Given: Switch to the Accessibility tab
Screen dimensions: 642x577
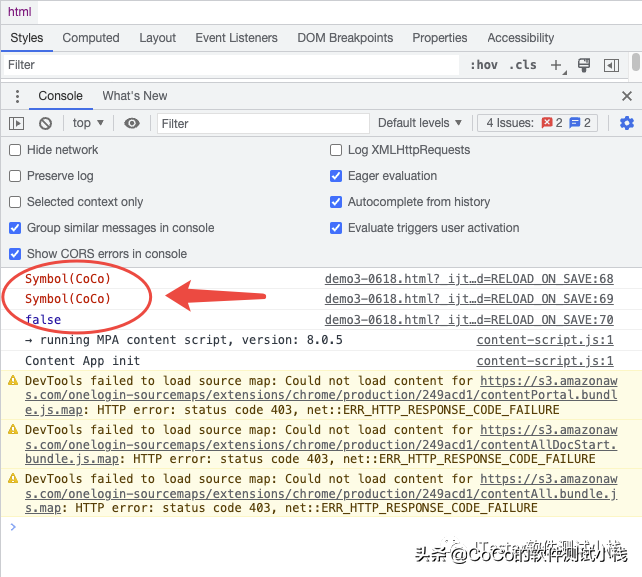Looking at the screenshot, I should 520,38.
